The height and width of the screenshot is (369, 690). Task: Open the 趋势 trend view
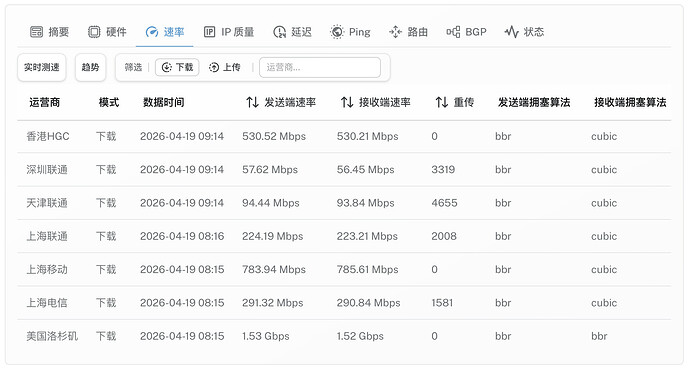pyautogui.click(x=90, y=67)
